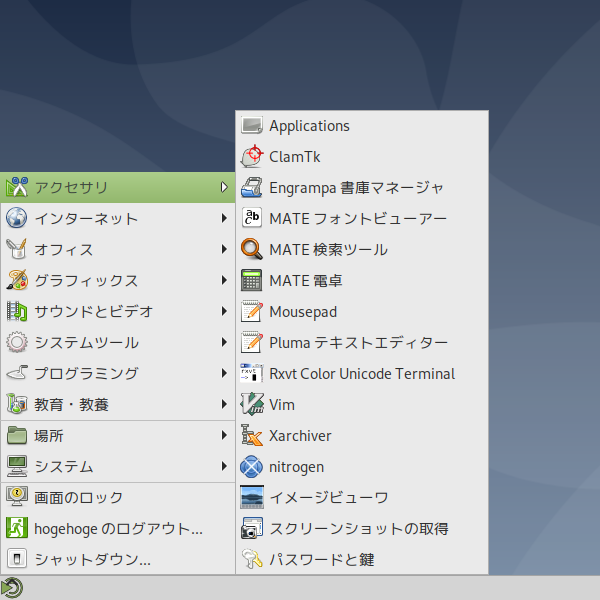Launch ClamTk via its target icon
This screenshot has height=600, width=600.
(251, 157)
